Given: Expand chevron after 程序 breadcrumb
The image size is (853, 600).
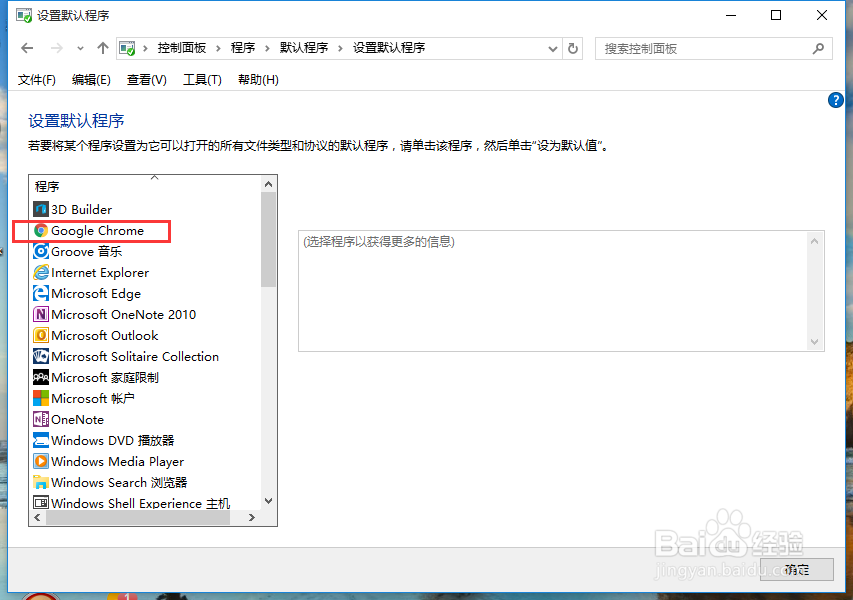Looking at the screenshot, I should click(267, 48).
